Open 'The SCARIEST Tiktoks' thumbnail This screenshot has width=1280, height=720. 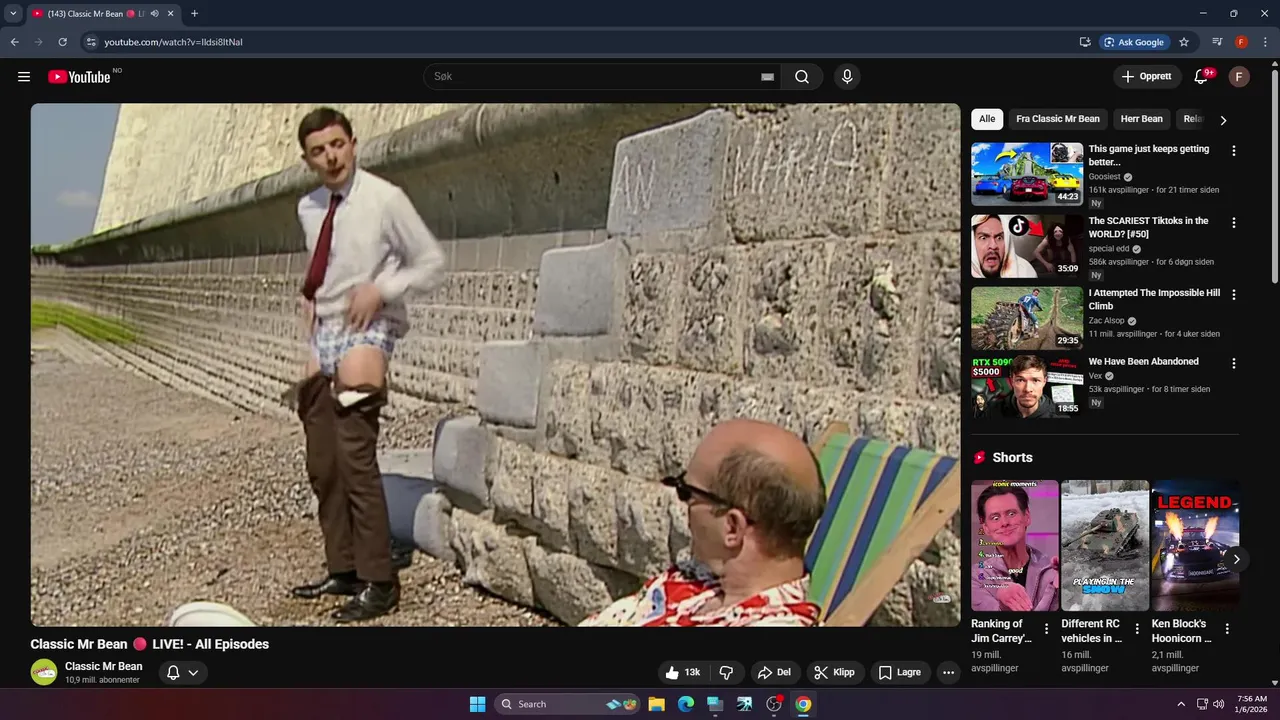pos(1027,246)
